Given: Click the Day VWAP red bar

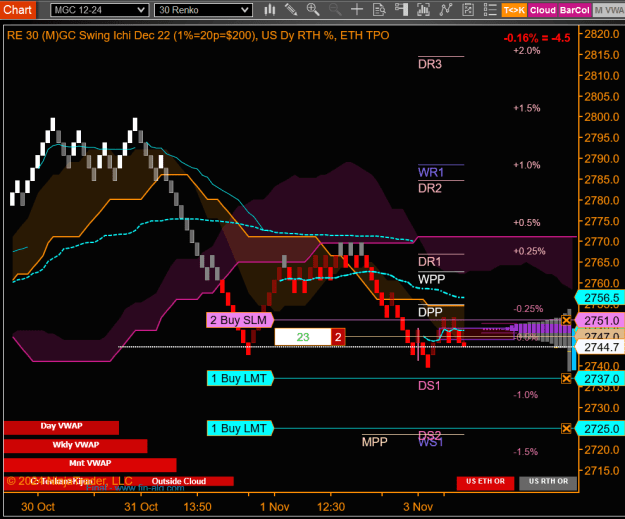Looking at the screenshot, I should pos(61,427).
